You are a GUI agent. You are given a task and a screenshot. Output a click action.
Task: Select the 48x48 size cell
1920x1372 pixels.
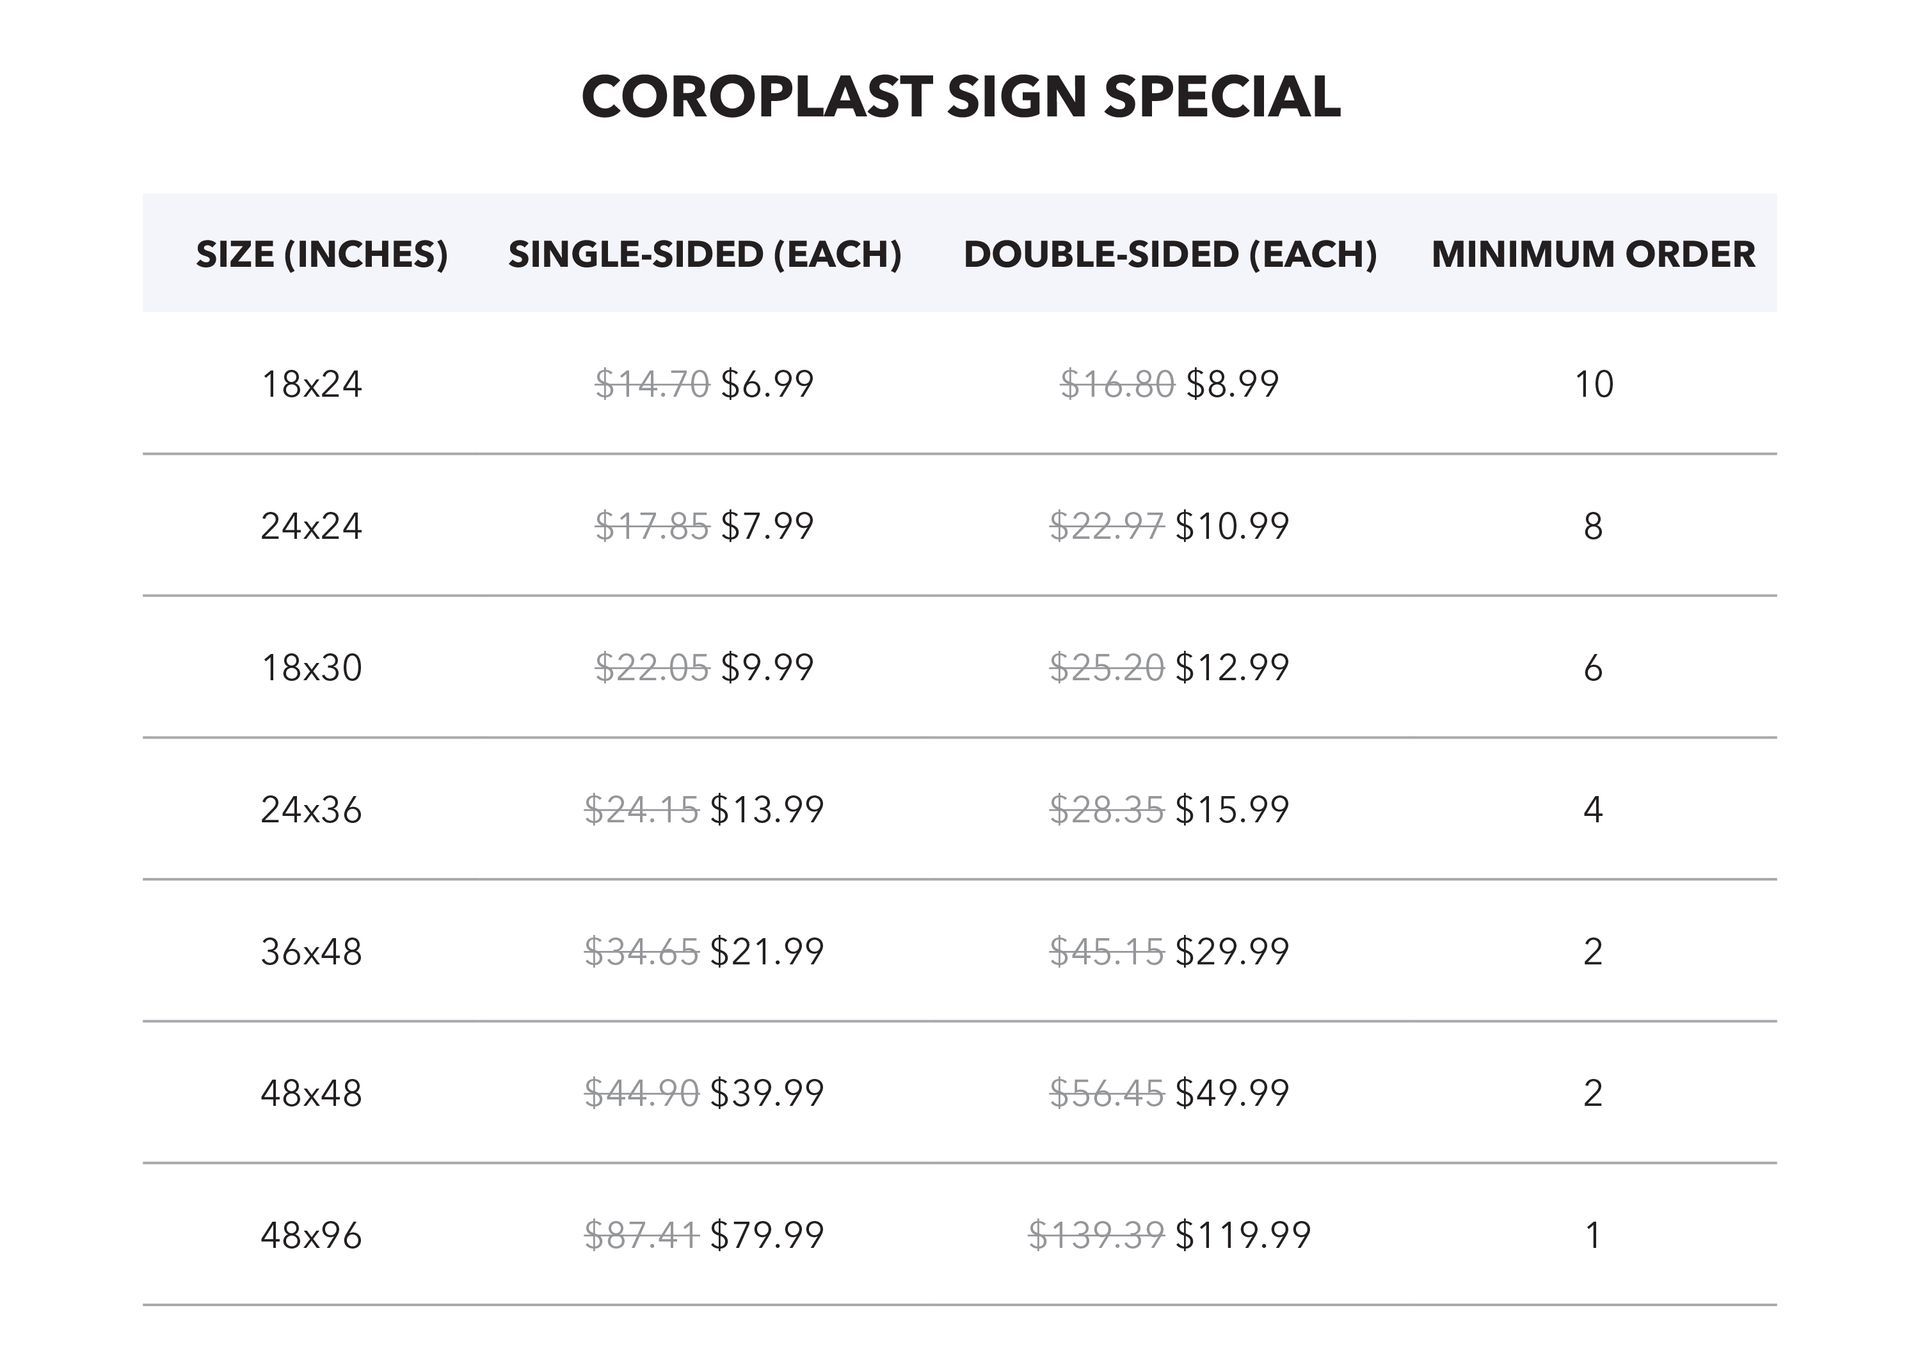pos(311,1094)
